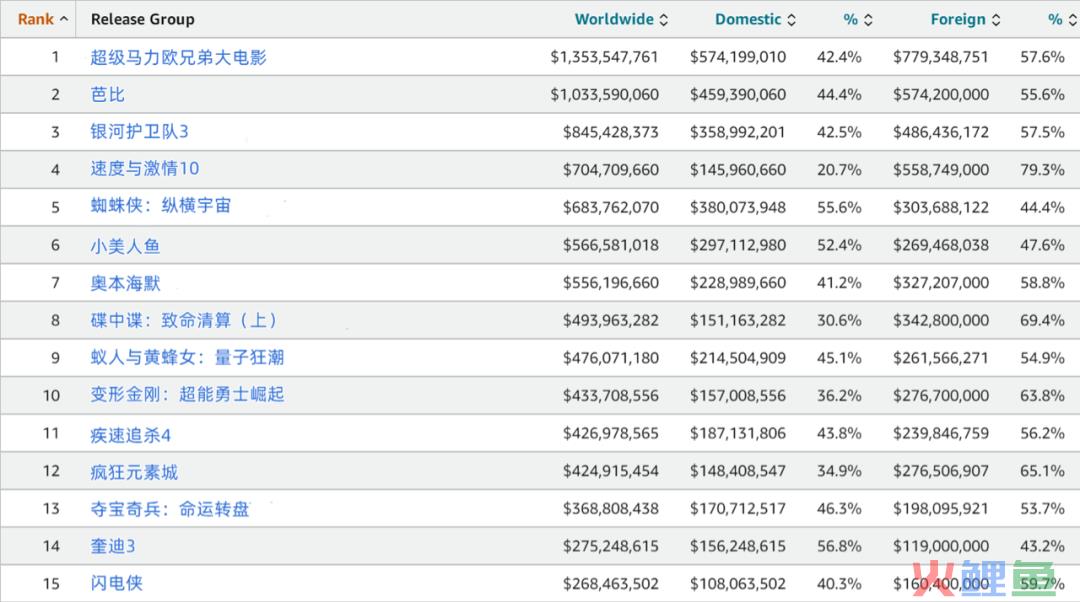The width and height of the screenshot is (1080, 602).
Task: Sort table by Domestic gross
Action: [x=748, y=19]
